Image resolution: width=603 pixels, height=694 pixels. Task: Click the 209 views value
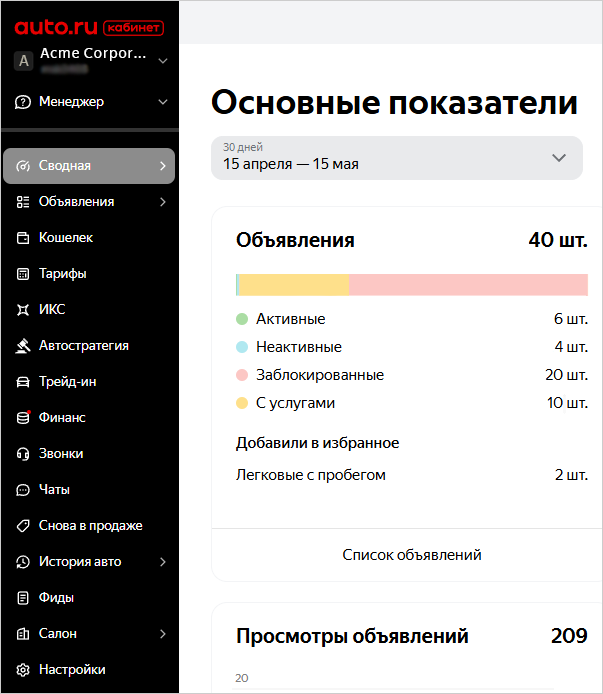[569, 636]
